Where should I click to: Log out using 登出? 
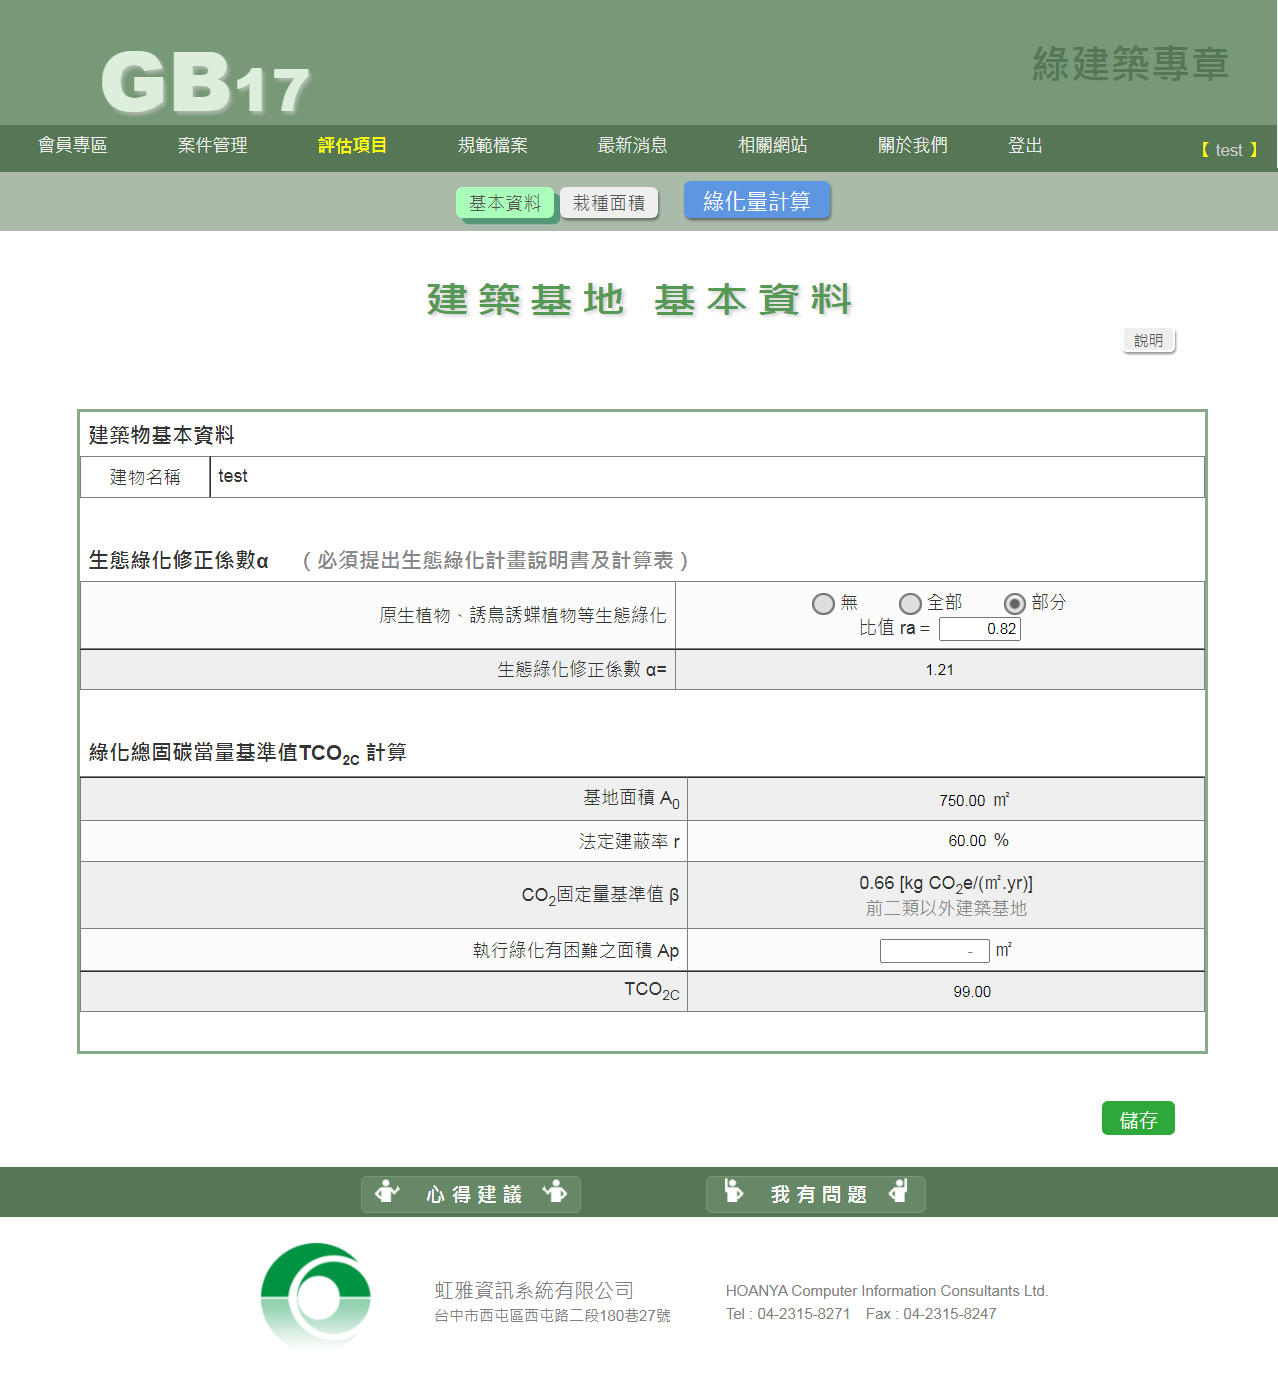coord(1025,146)
